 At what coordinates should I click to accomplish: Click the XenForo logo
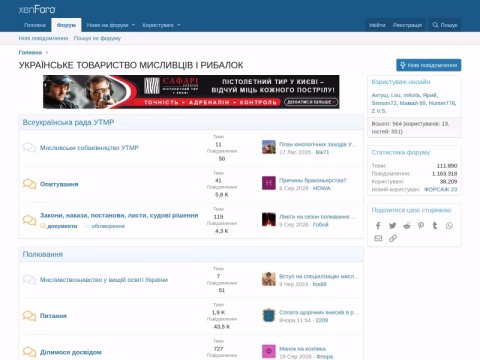[37, 9]
